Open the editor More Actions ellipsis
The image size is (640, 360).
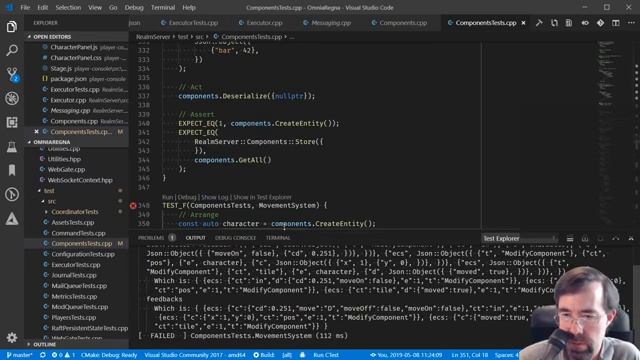coord(631,23)
